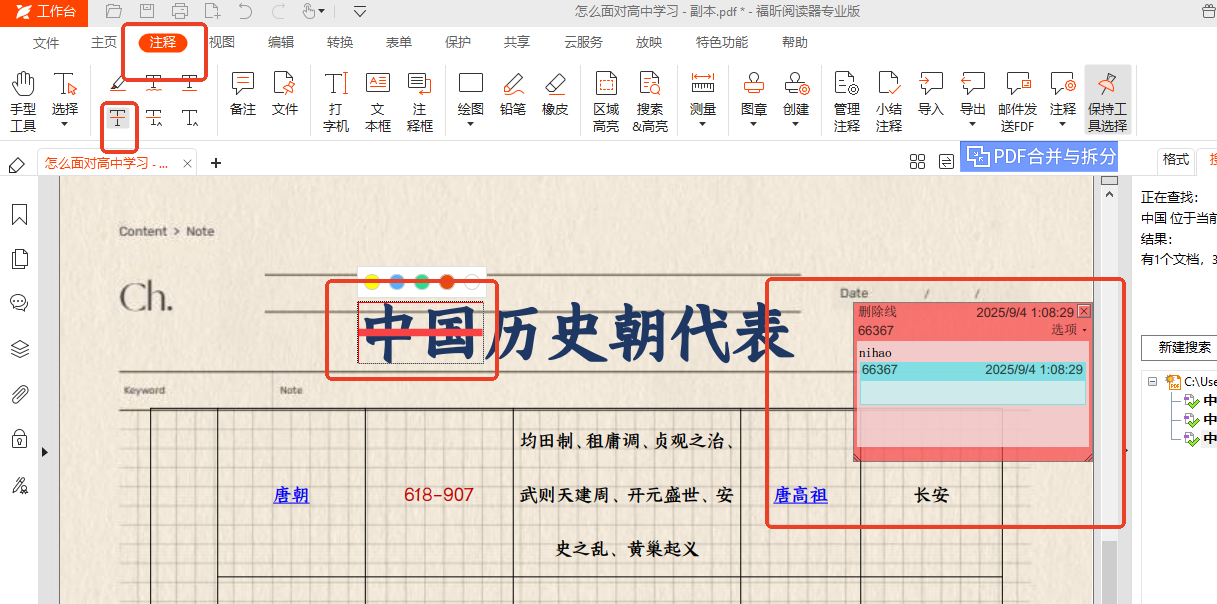This screenshot has height=604, width=1217.
Task: Open the Typewriter (打字机) tool
Action: coord(336,101)
